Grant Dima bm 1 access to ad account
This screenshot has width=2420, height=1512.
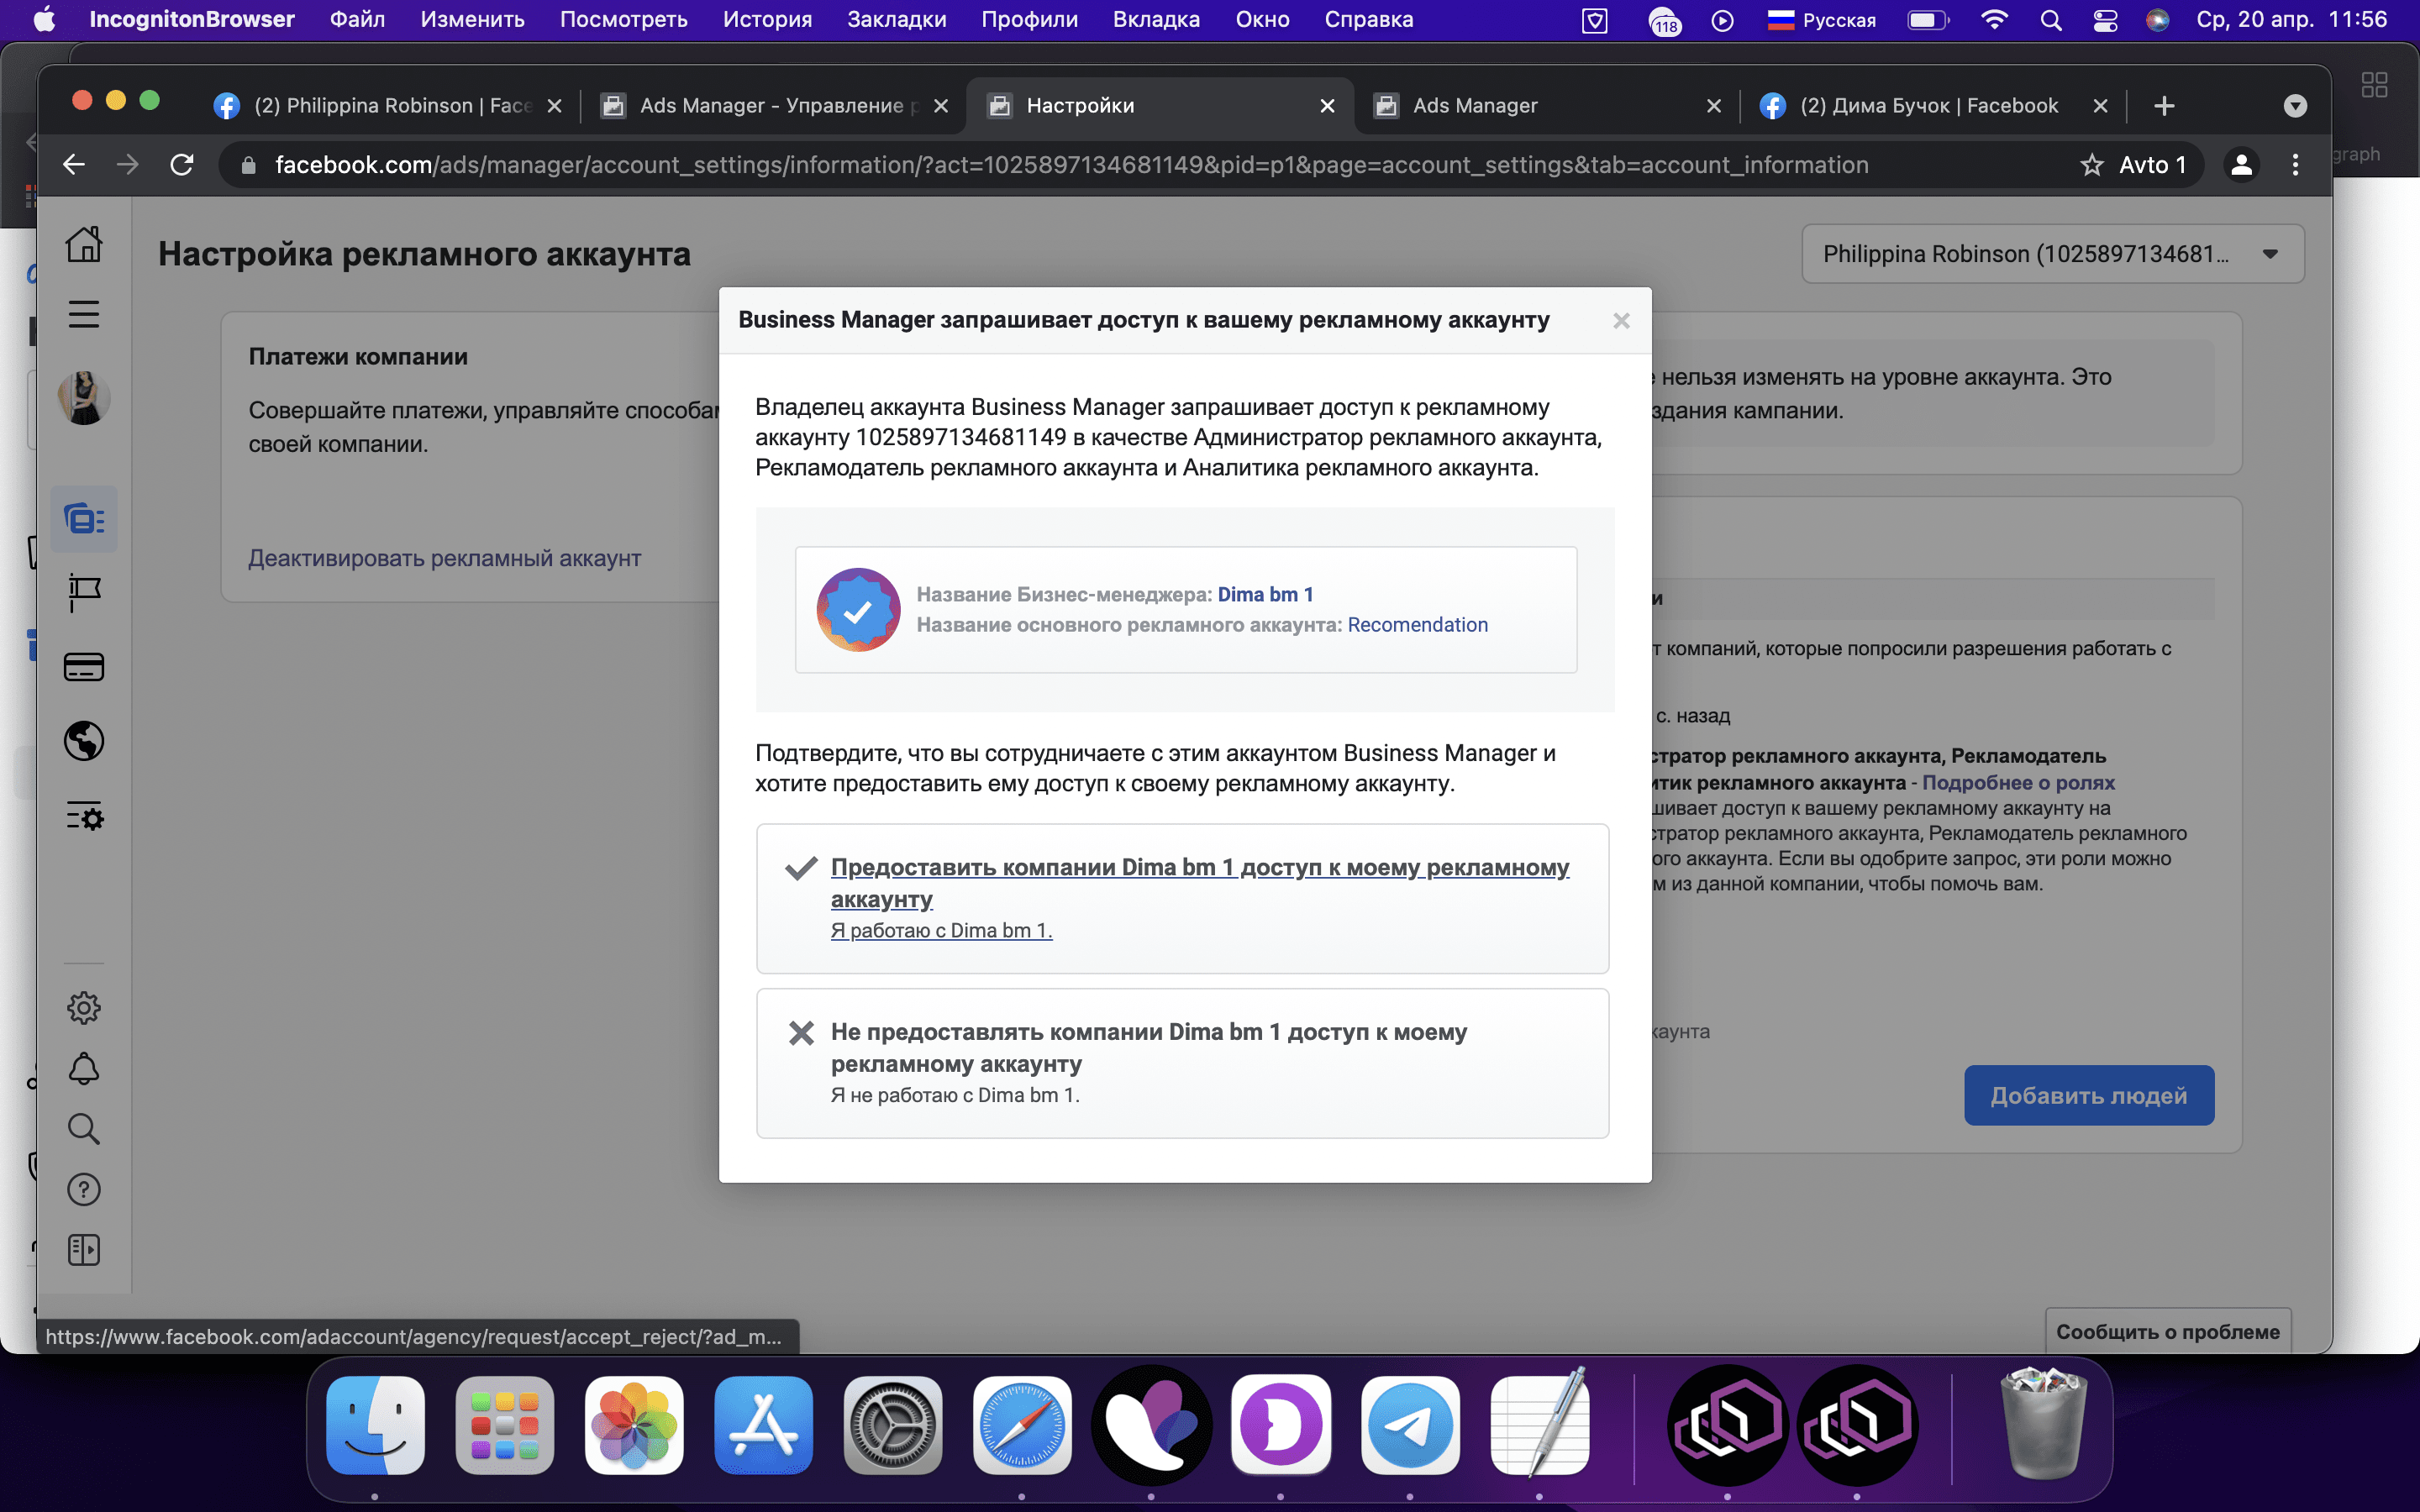tap(1182, 898)
